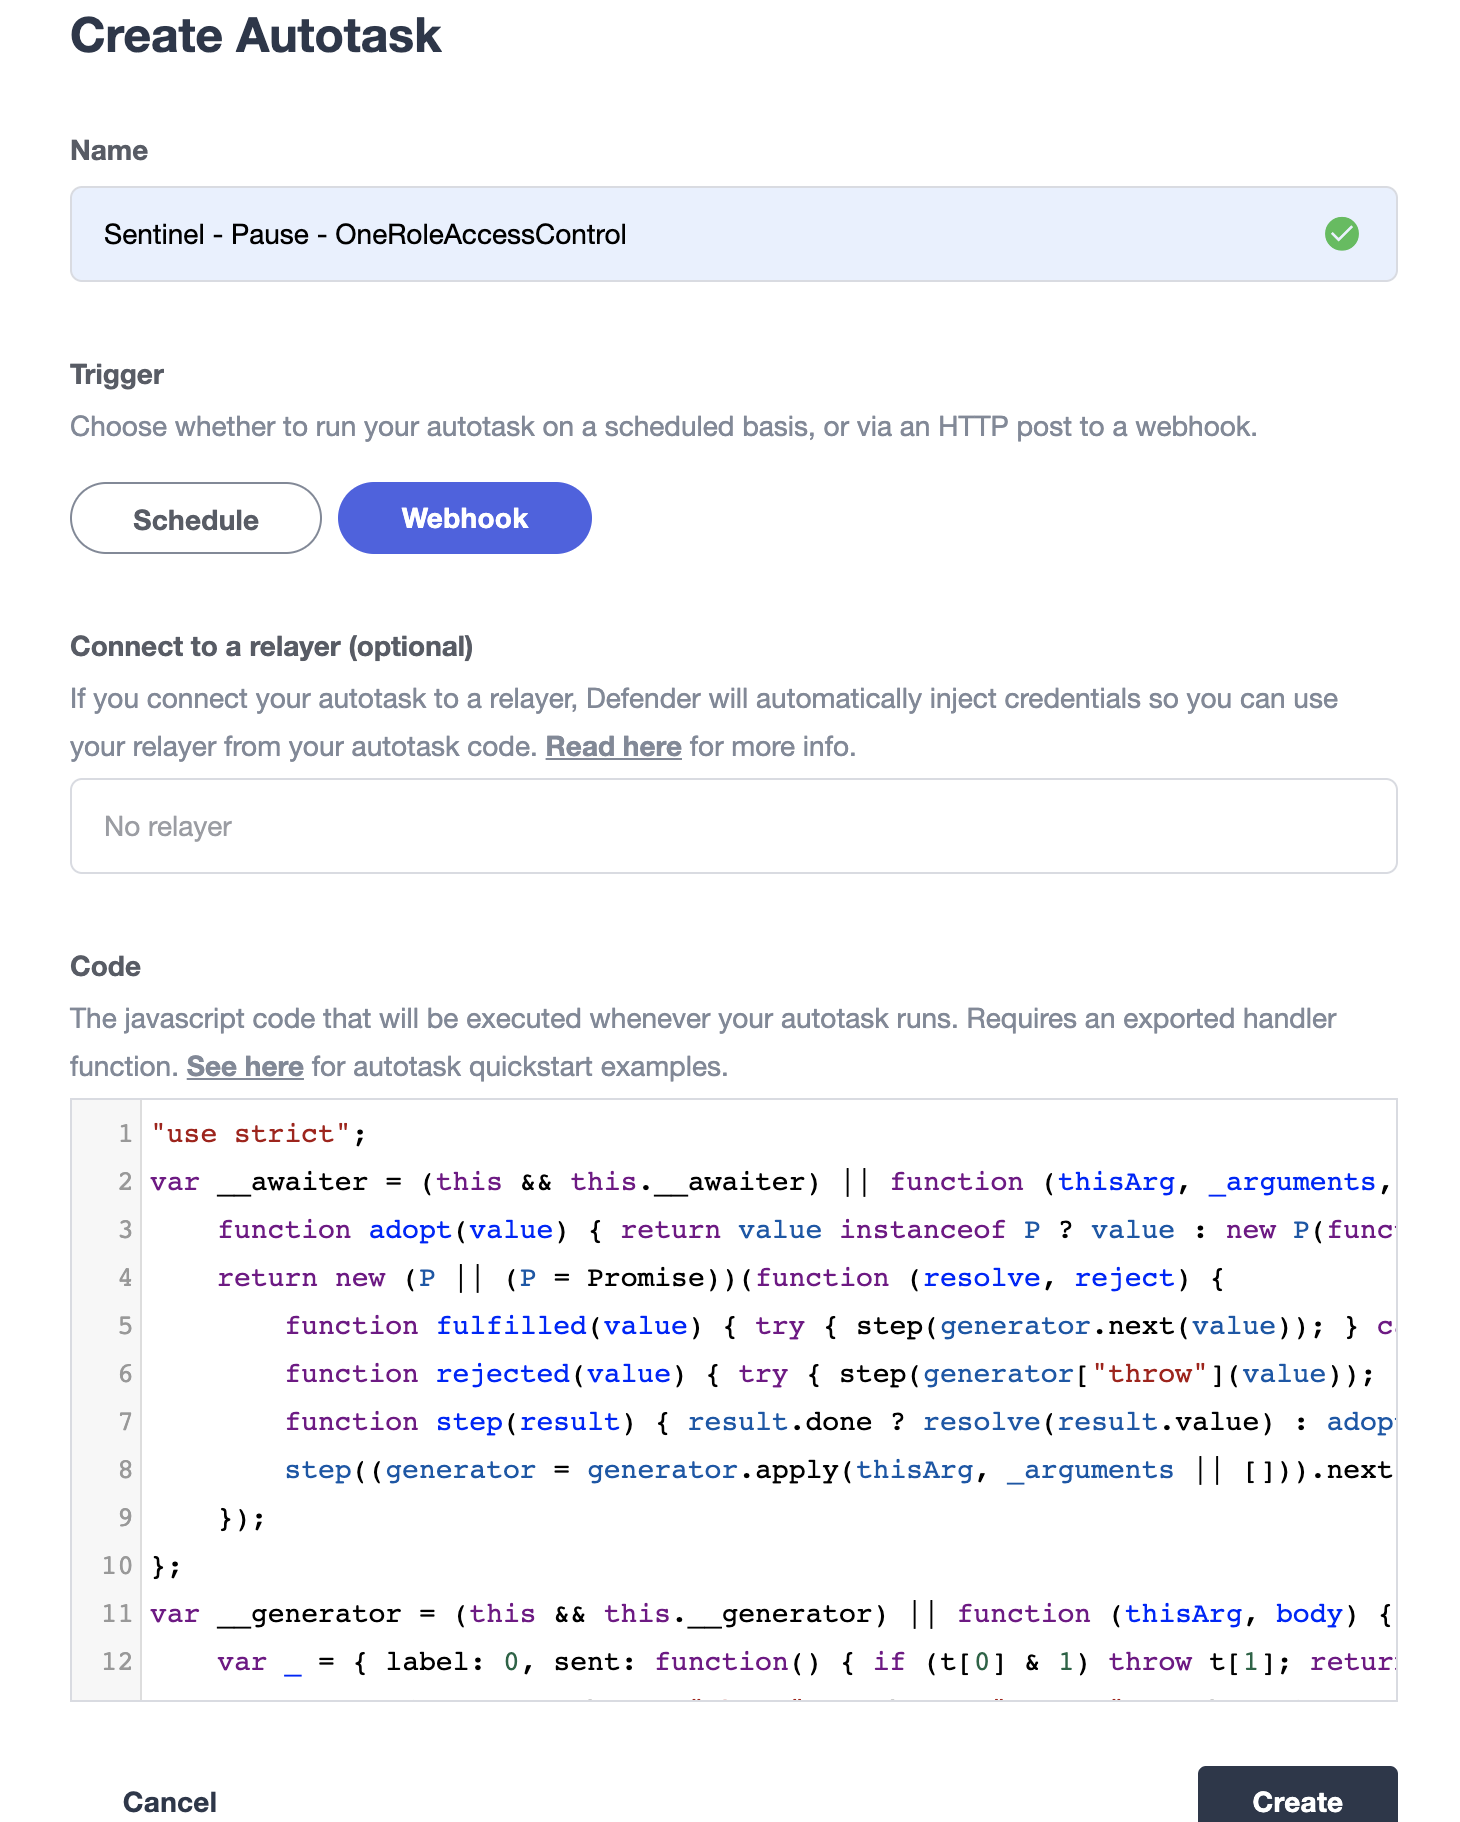Screen dimensions: 1460x1822
Task: Click line number 10 in gutter
Action: click(x=117, y=1566)
